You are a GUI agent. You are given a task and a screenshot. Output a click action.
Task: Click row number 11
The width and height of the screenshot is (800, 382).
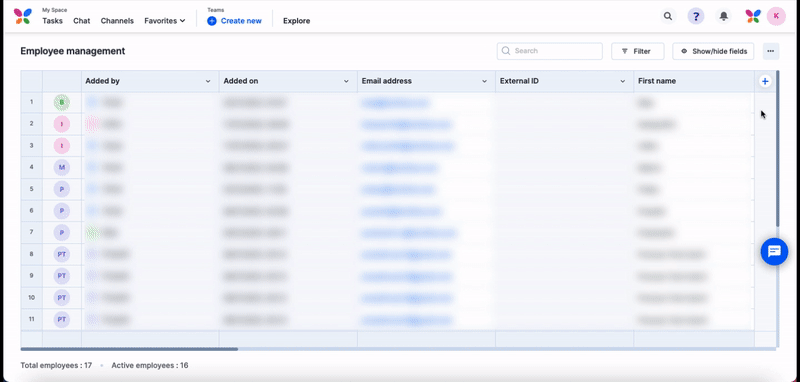(32, 319)
